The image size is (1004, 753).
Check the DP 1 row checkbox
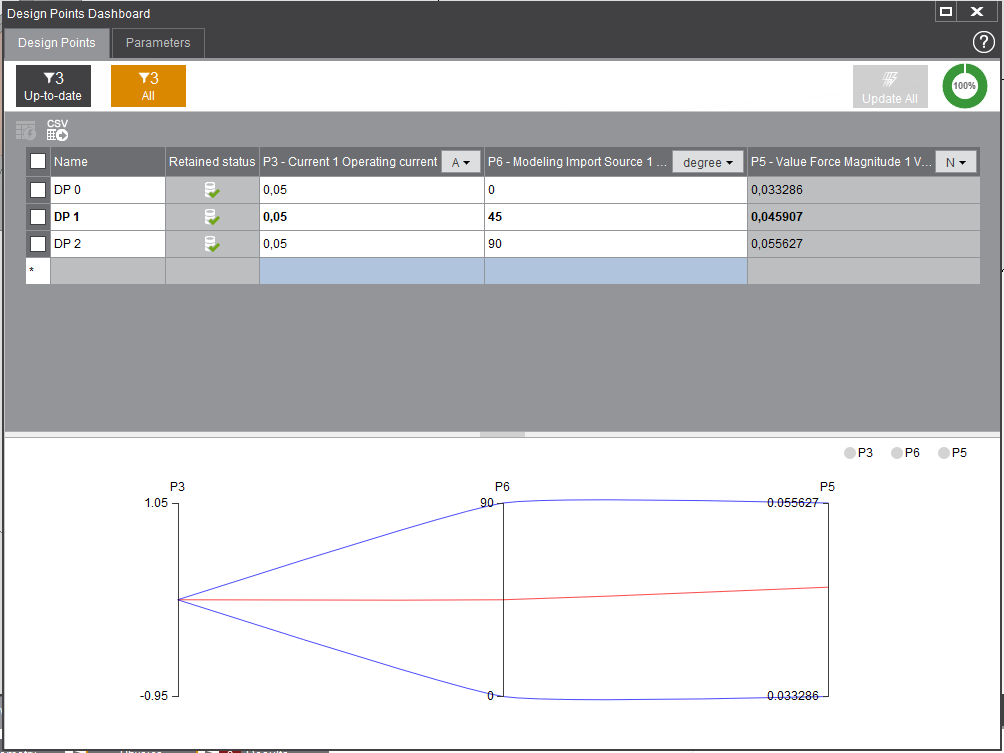[38, 217]
